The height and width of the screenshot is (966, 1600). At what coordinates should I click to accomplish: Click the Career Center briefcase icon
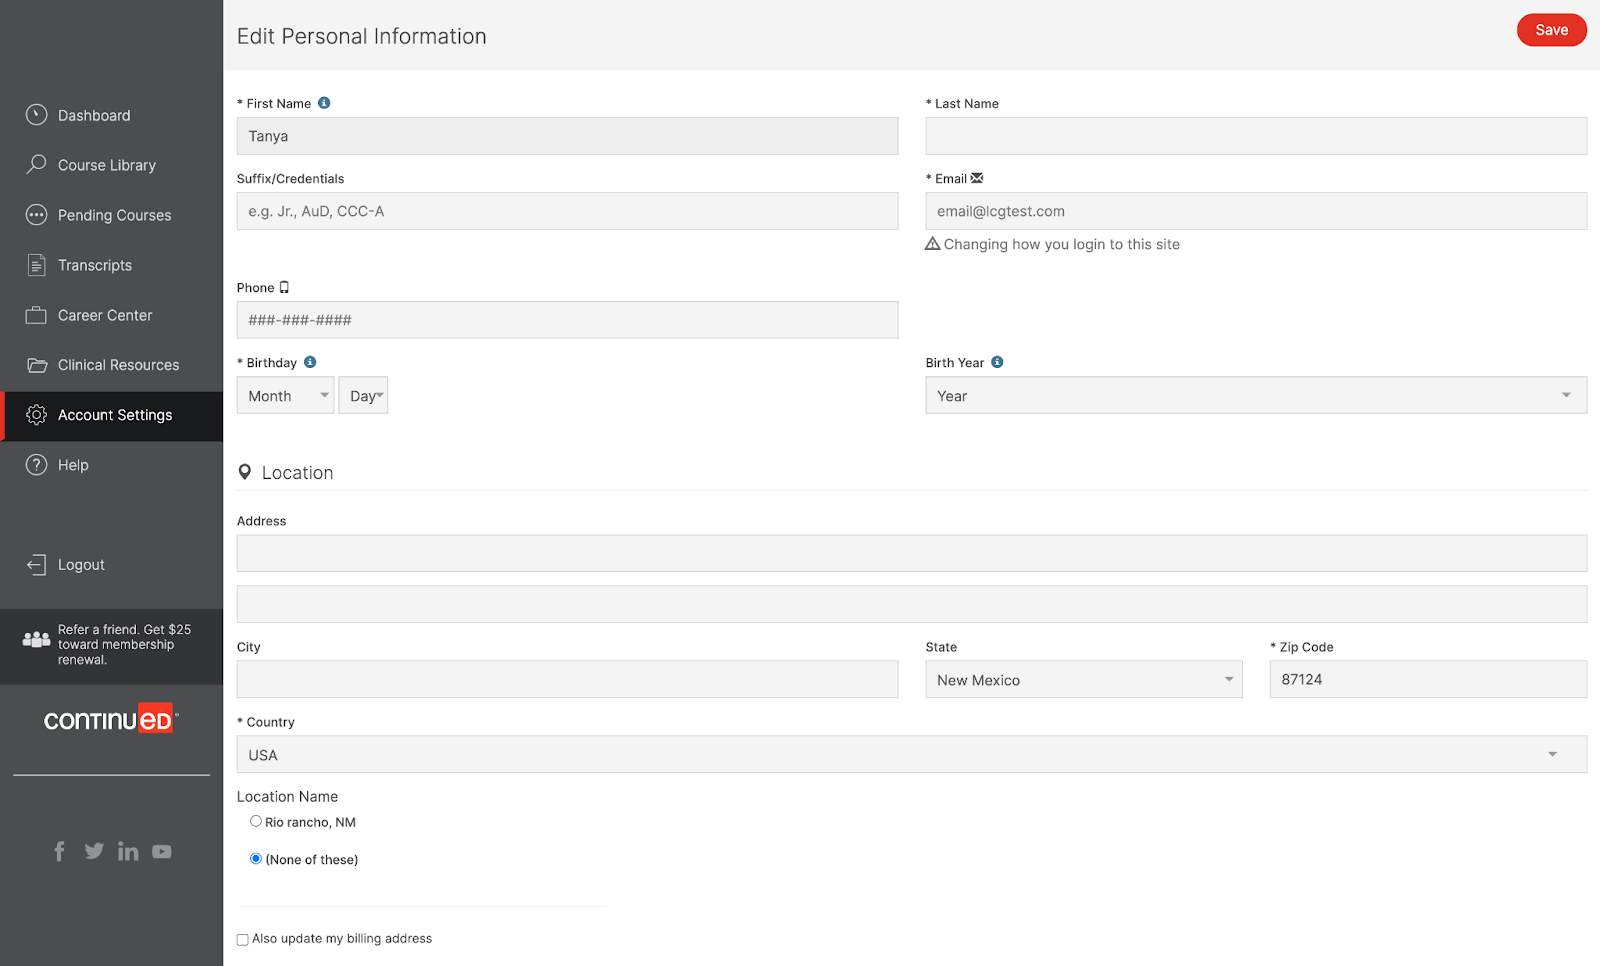click(x=36, y=314)
